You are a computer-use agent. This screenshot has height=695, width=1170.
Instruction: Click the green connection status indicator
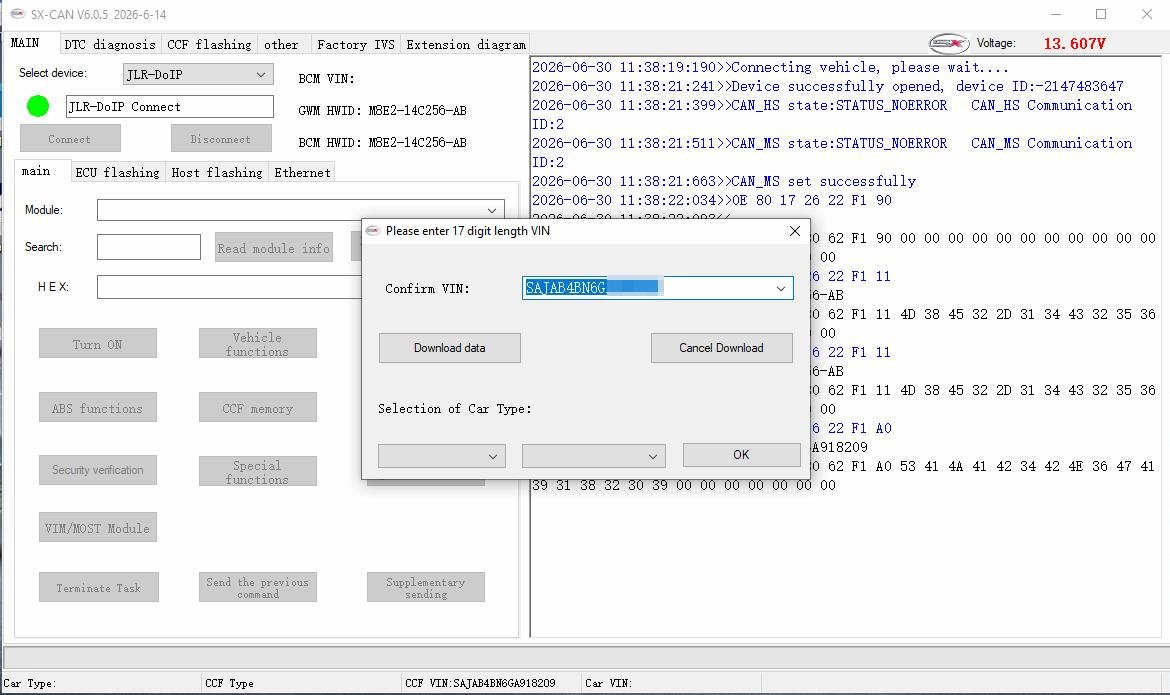[x=37, y=106]
